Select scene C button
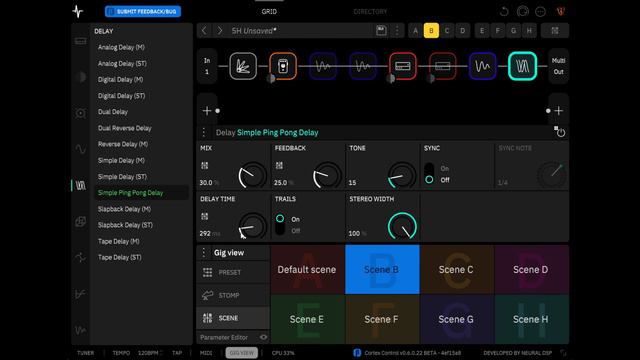 [x=447, y=31]
